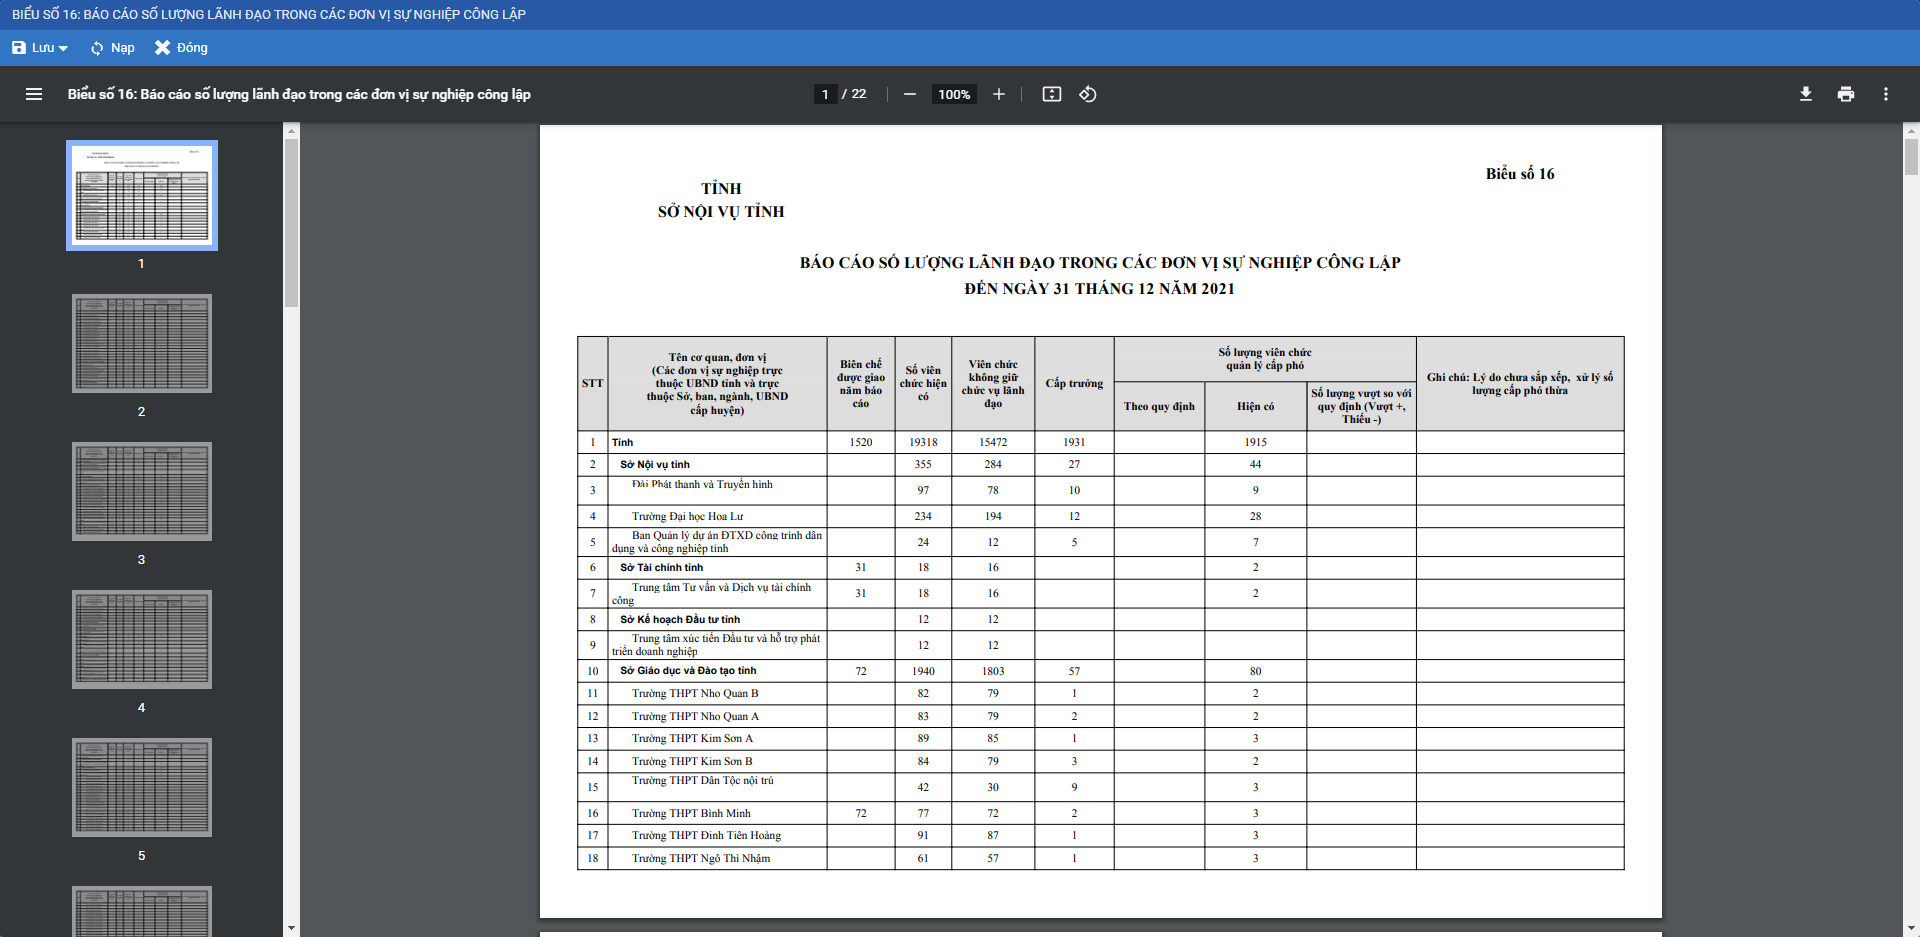Click the fit to page icon
This screenshot has width=1920, height=937.
pyautogui.click(x=1051, y=94)
